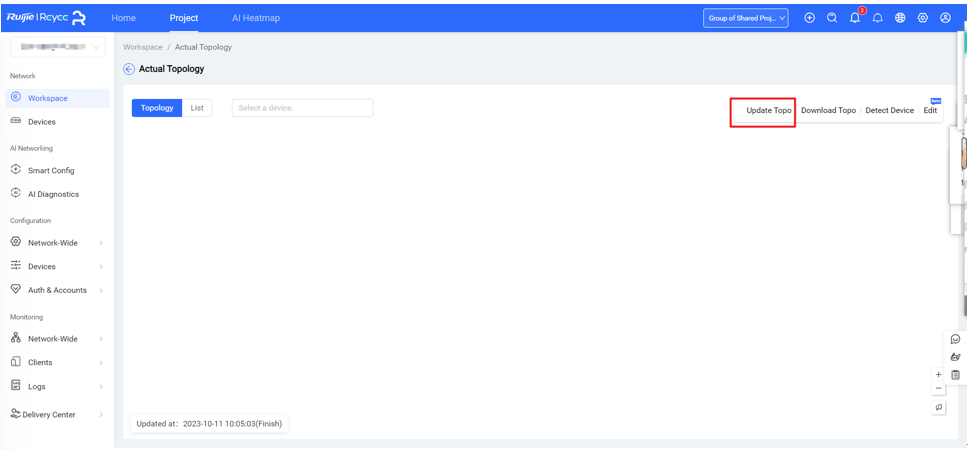Open the settings gear icon in header
The image size is (968, 450).
point(923,18)
